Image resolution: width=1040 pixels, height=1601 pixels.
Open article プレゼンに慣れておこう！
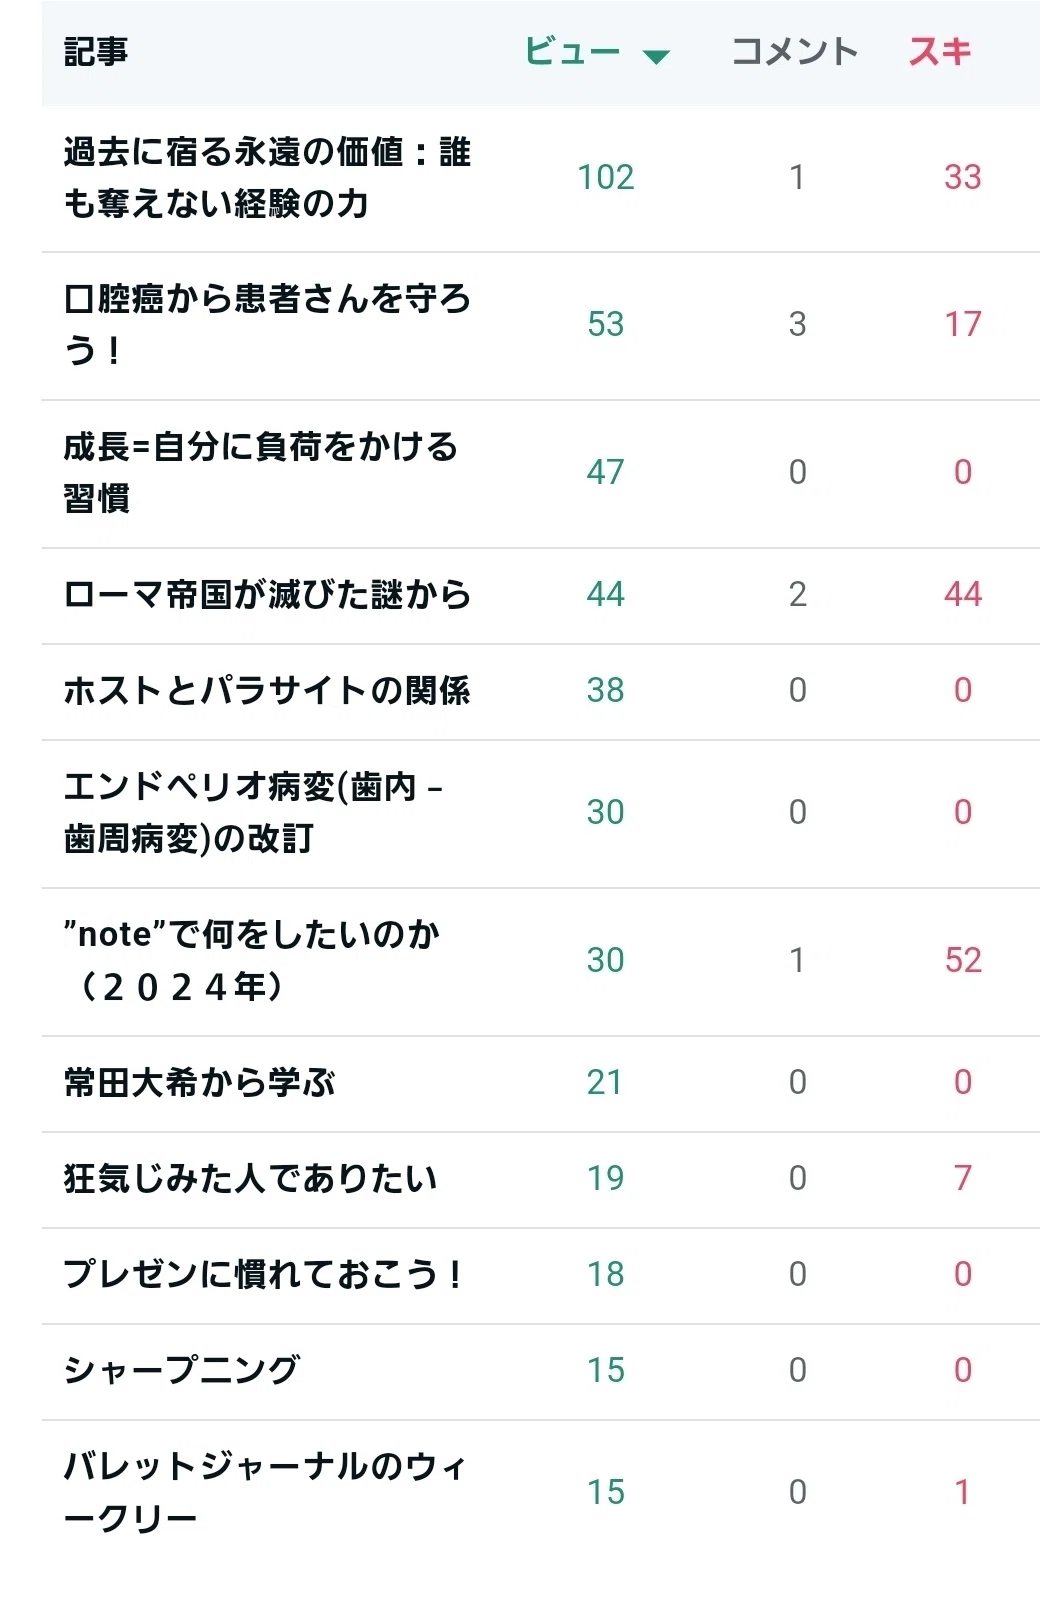coord(264,1275)
